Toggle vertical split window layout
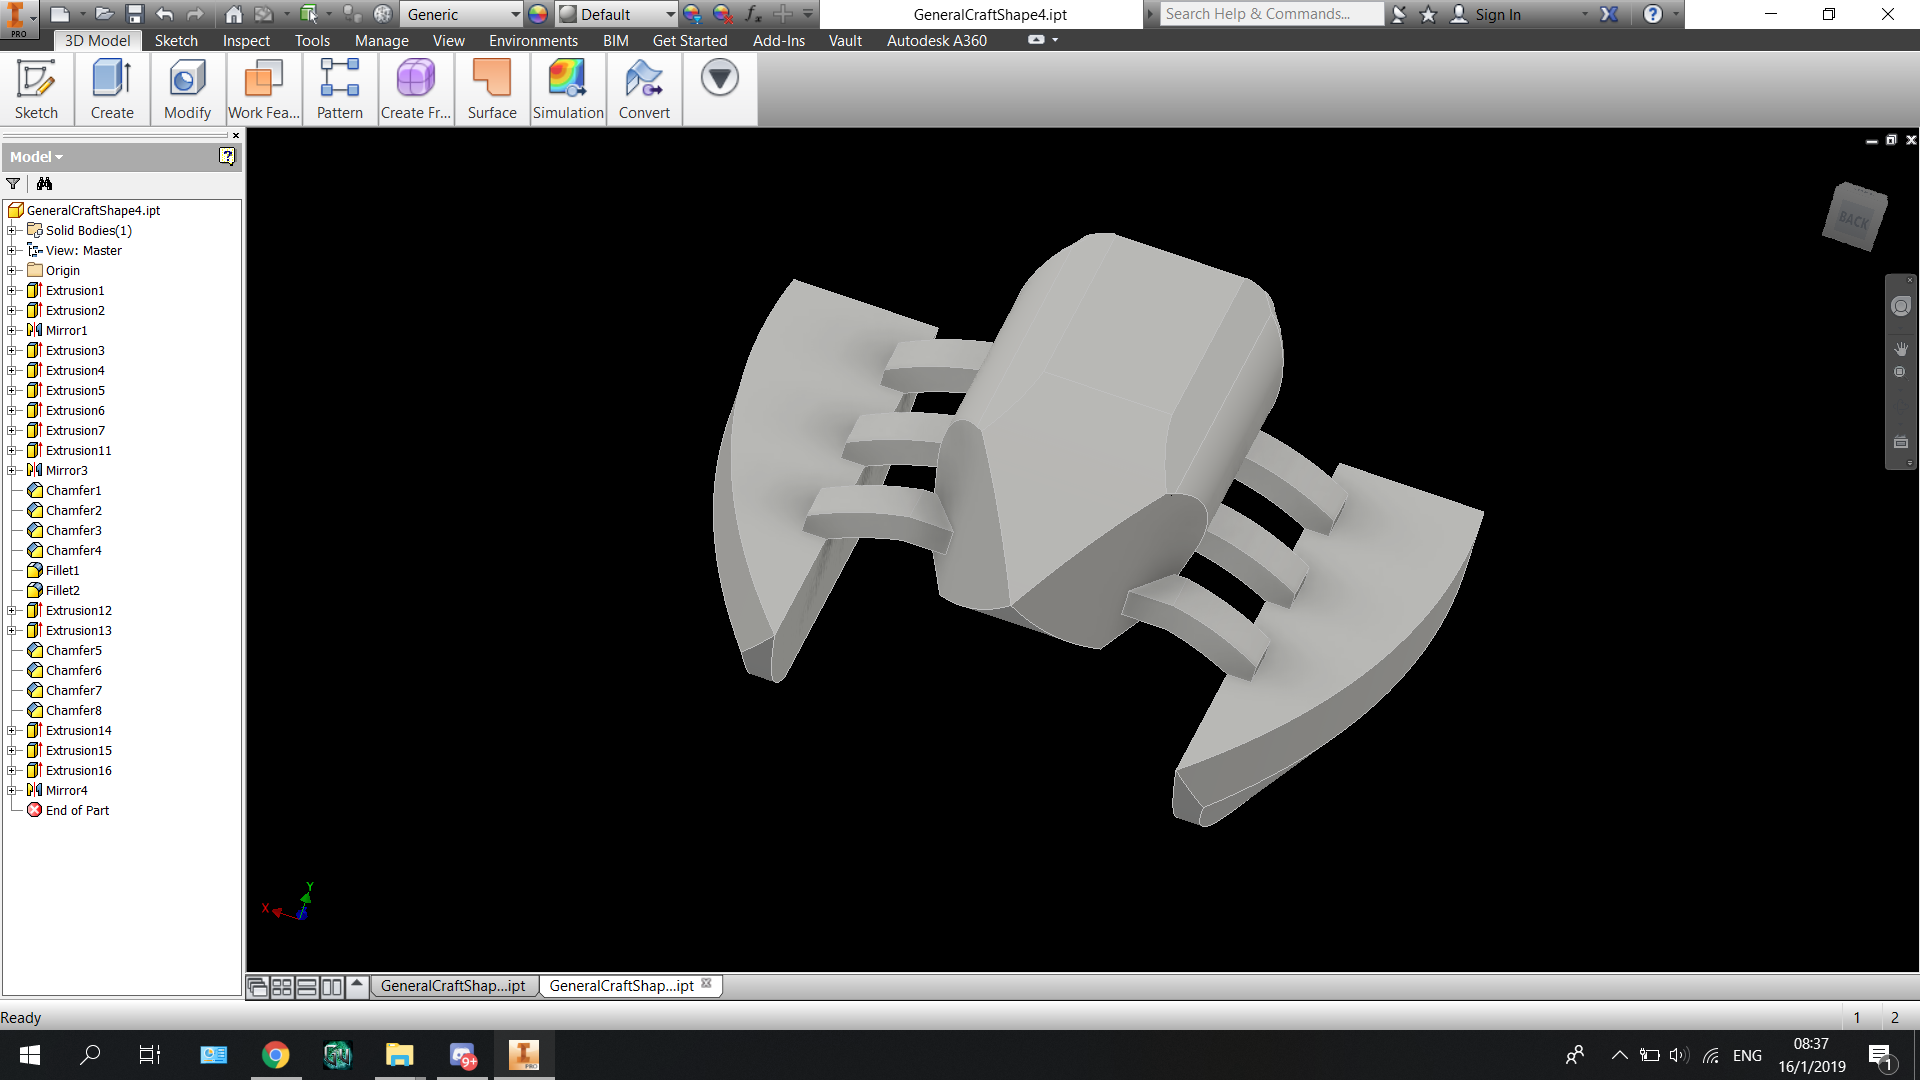1920x1080 pixels. tap(332, 987)
